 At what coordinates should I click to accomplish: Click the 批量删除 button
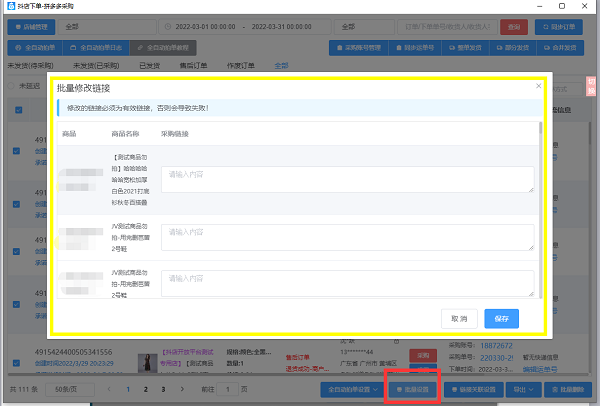(568, 390)
